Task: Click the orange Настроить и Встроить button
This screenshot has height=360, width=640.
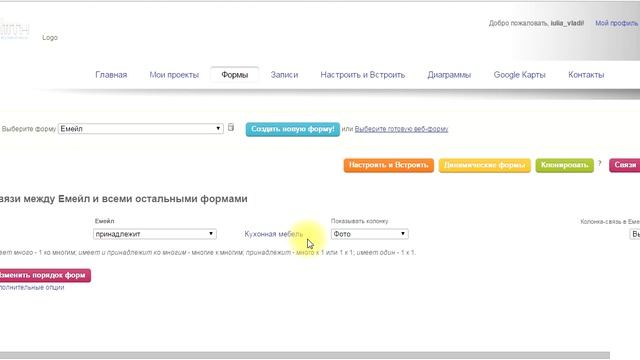Action: click(389, 165)
